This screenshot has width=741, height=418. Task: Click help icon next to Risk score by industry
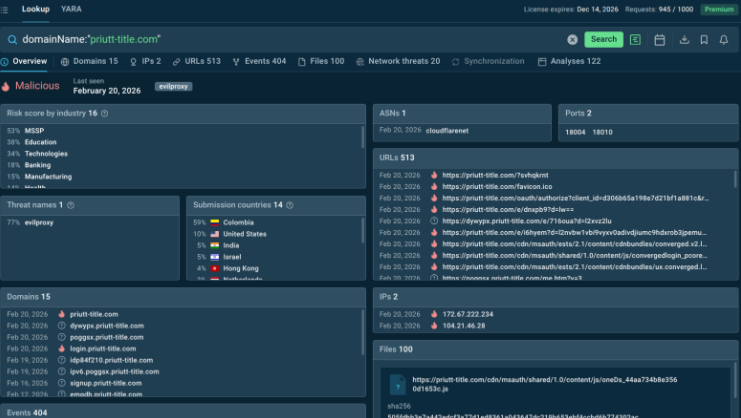coord(105,114)
